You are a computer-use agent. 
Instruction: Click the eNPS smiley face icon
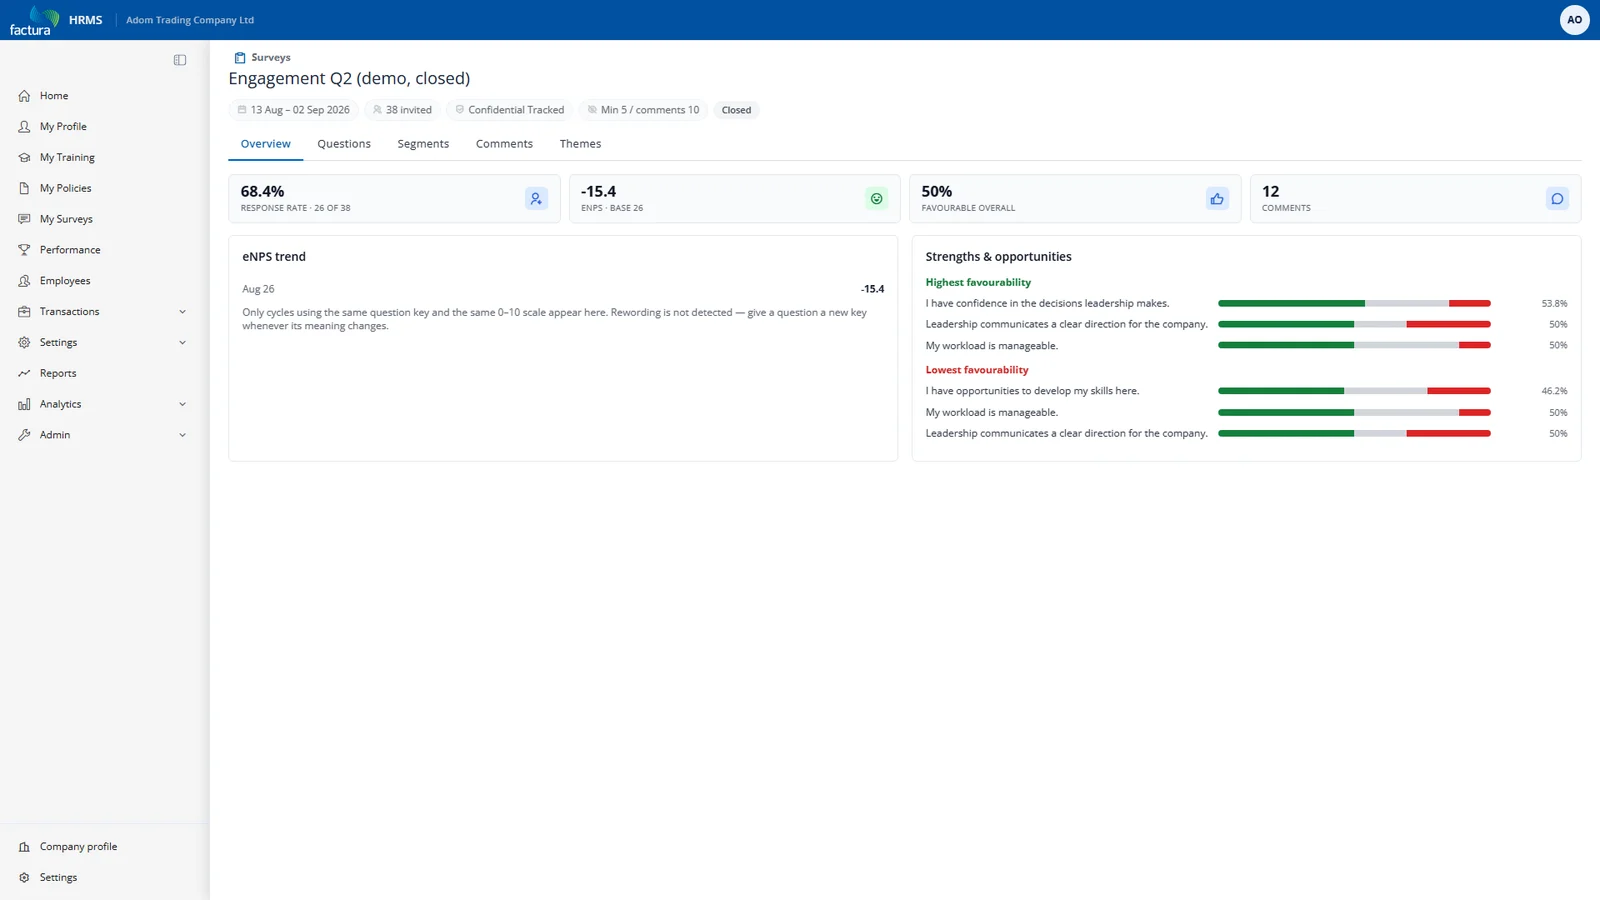877,199
